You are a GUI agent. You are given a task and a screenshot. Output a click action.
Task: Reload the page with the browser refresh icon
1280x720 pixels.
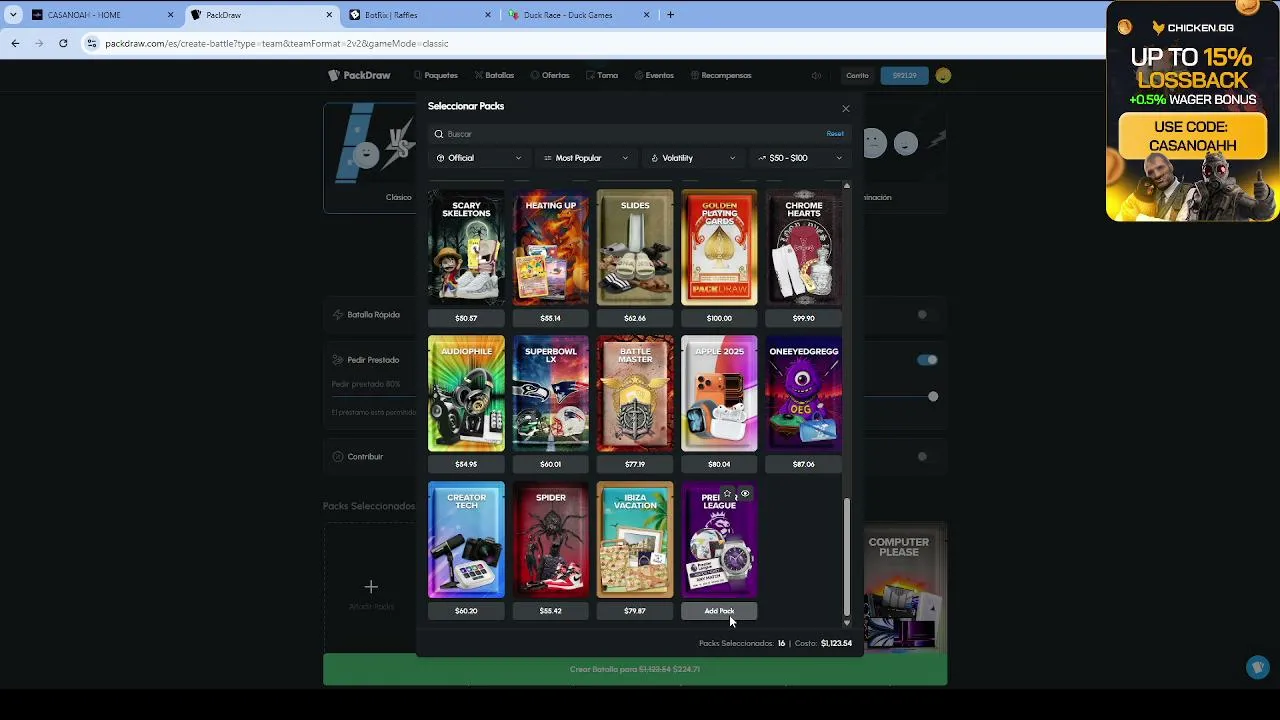63,43
